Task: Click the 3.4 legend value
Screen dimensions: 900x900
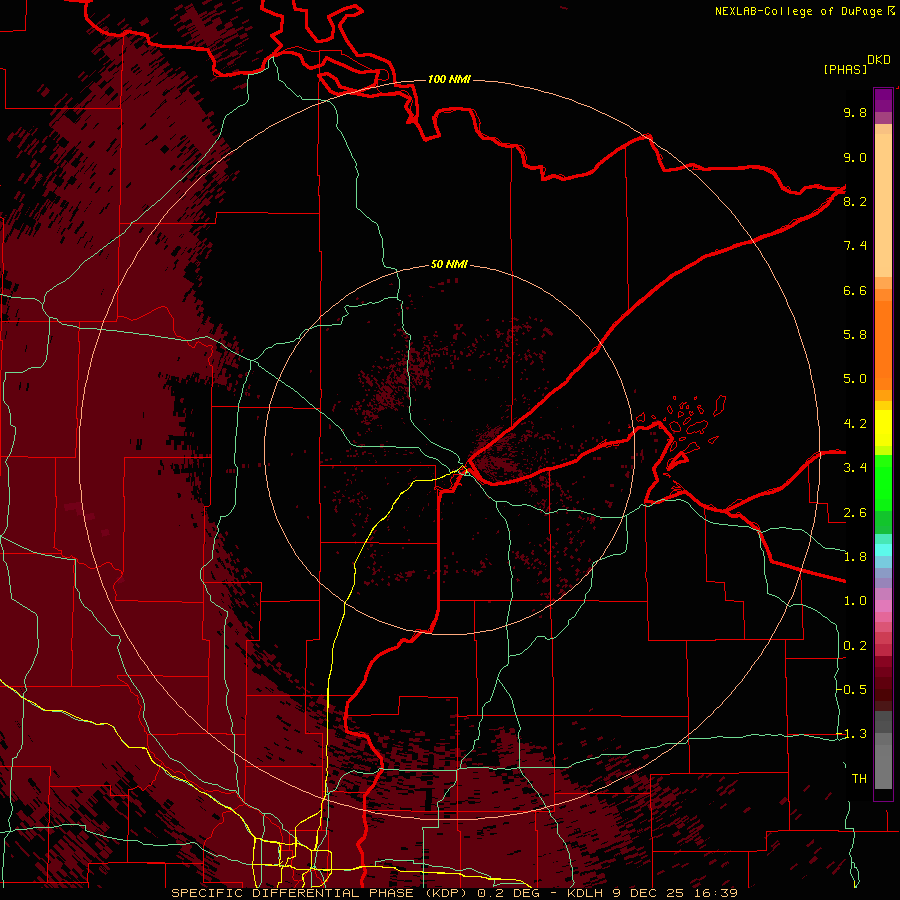Action: click(855, 468)
